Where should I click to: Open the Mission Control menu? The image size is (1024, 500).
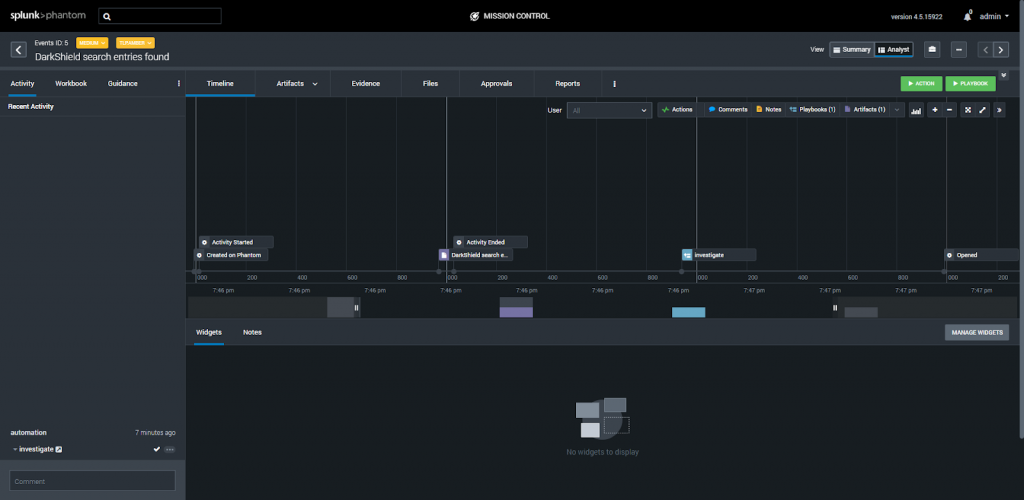(510, 16)
